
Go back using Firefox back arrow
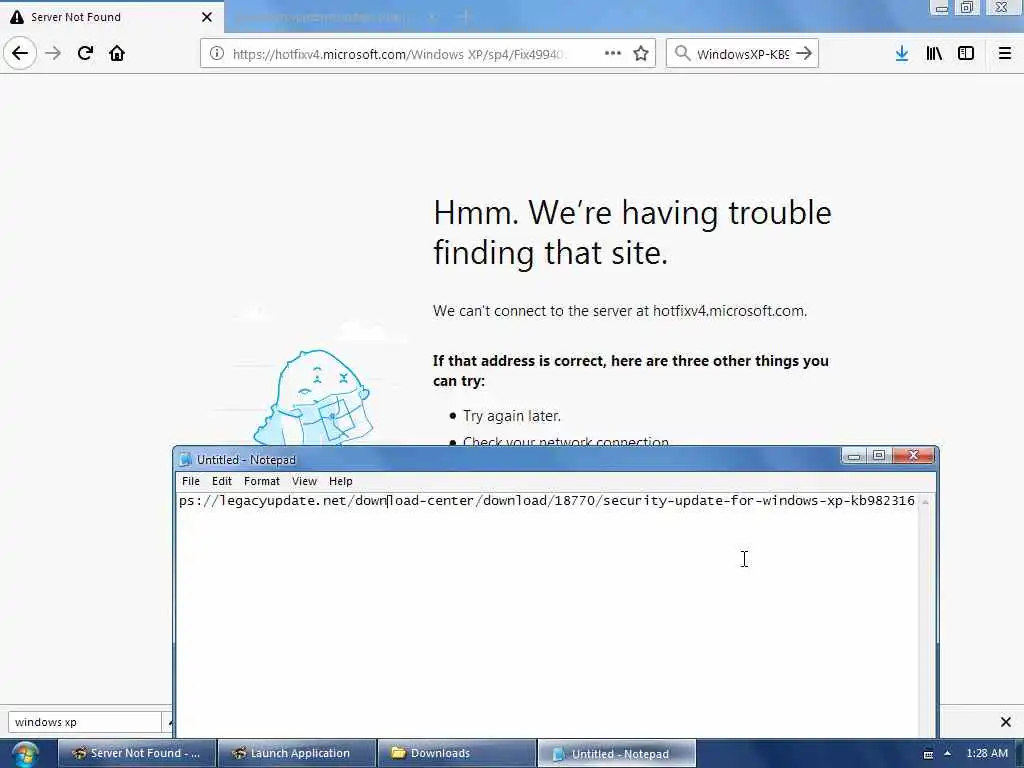tap(20, 53)
